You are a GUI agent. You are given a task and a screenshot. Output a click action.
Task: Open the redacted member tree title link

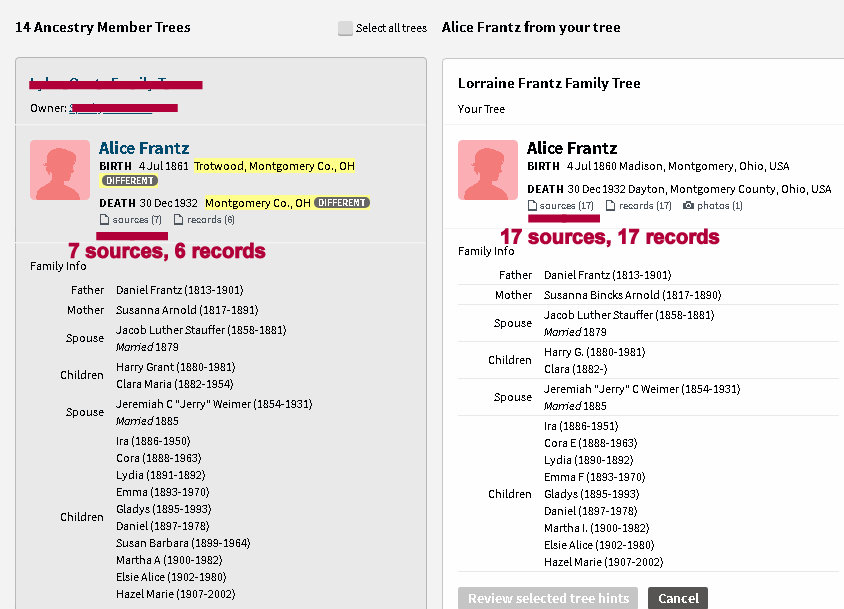click(x=115, y=84)
